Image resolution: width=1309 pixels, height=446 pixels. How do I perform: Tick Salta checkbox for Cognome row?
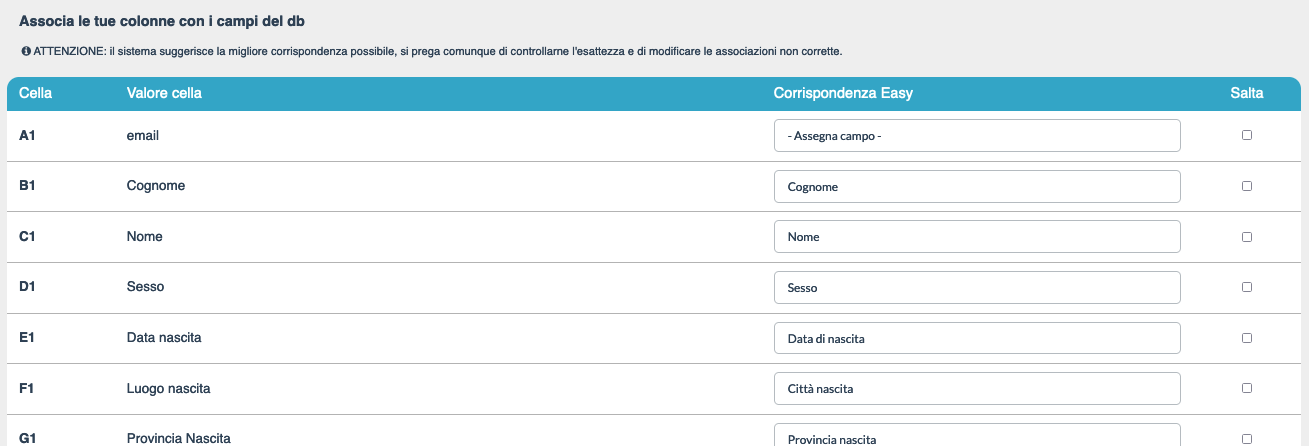point(1247,186)
